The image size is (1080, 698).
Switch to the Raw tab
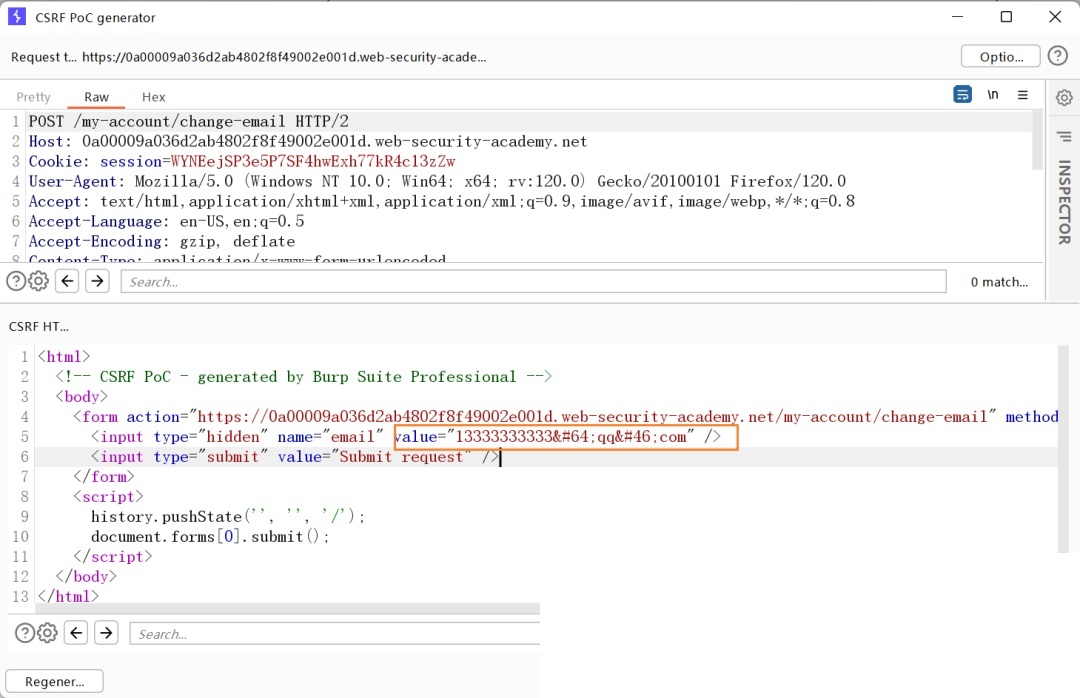click(96, 97)
